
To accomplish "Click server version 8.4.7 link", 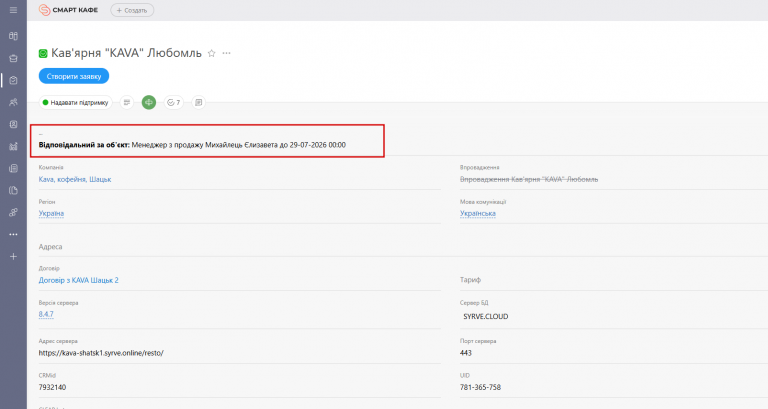I will pos(46,314).
